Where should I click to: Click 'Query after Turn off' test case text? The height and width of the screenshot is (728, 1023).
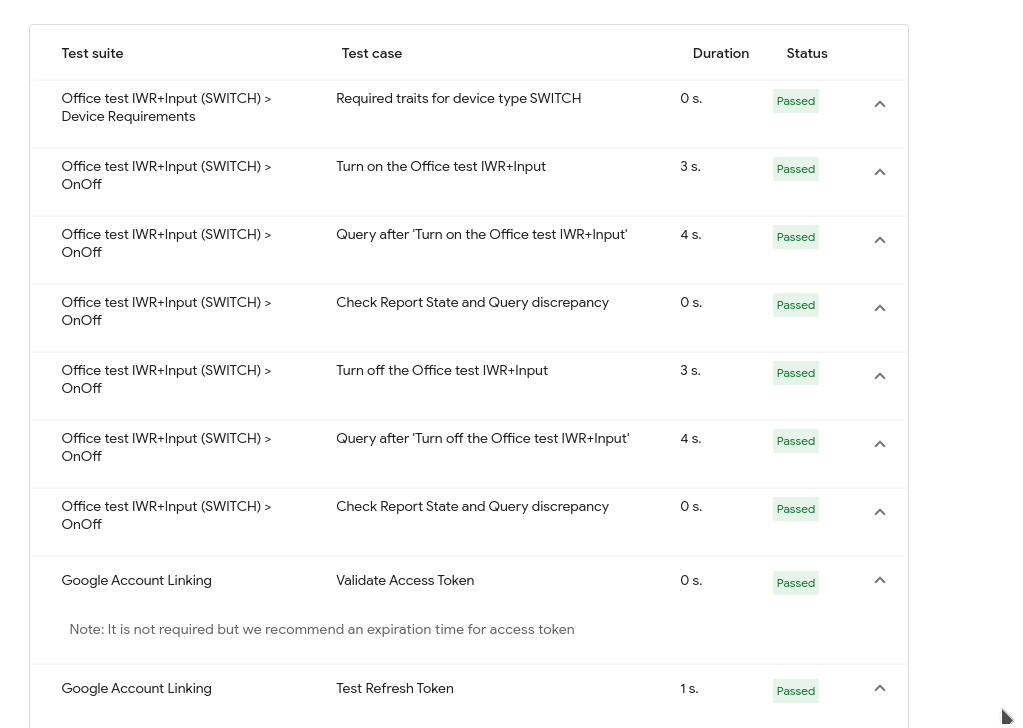click(x=482, y=439)
